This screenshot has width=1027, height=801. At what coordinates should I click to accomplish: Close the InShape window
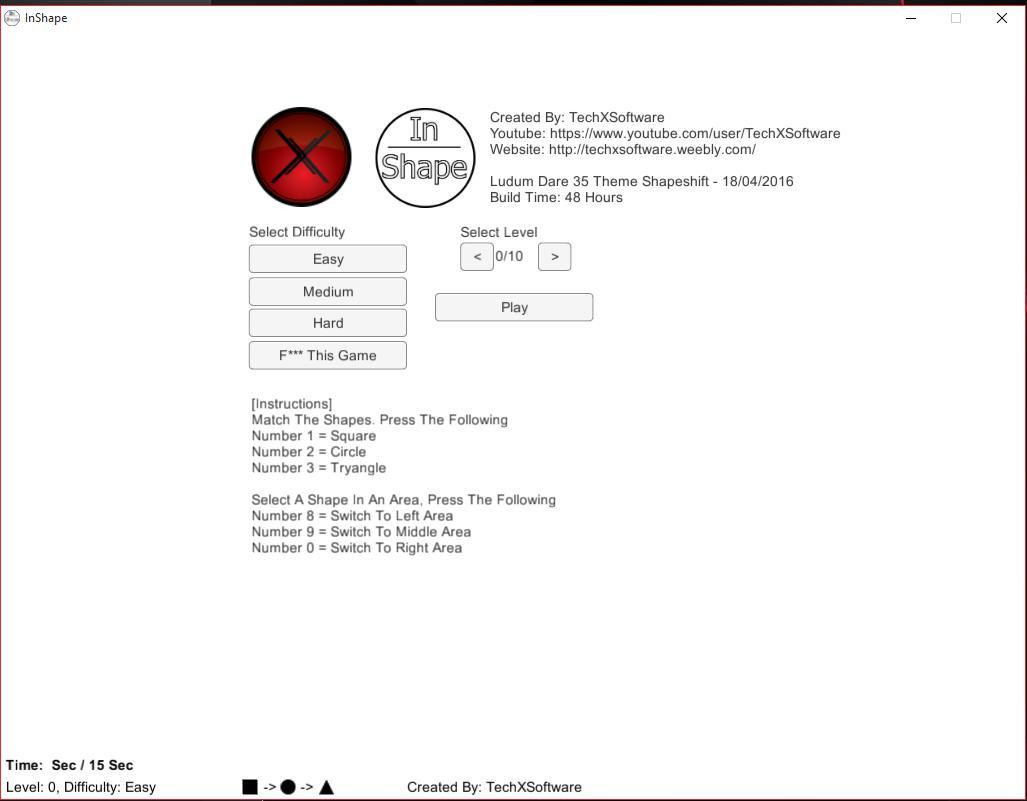(x=1001, y=18)
